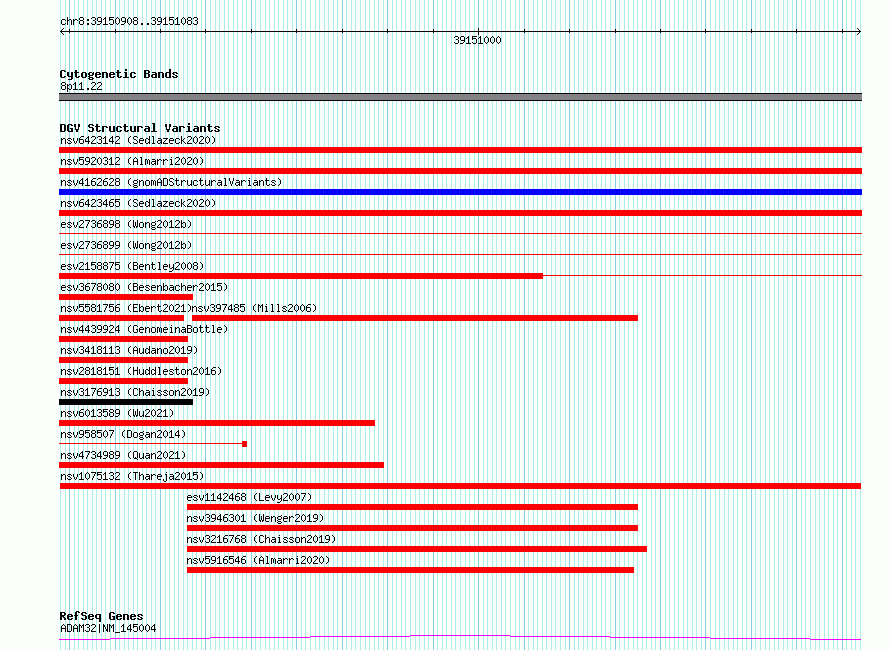Image resolution: width=890 pixels, height=650 pixels.
Task: Select nsv6013589 (Wu2021) label
Action: tap(117, 413)
